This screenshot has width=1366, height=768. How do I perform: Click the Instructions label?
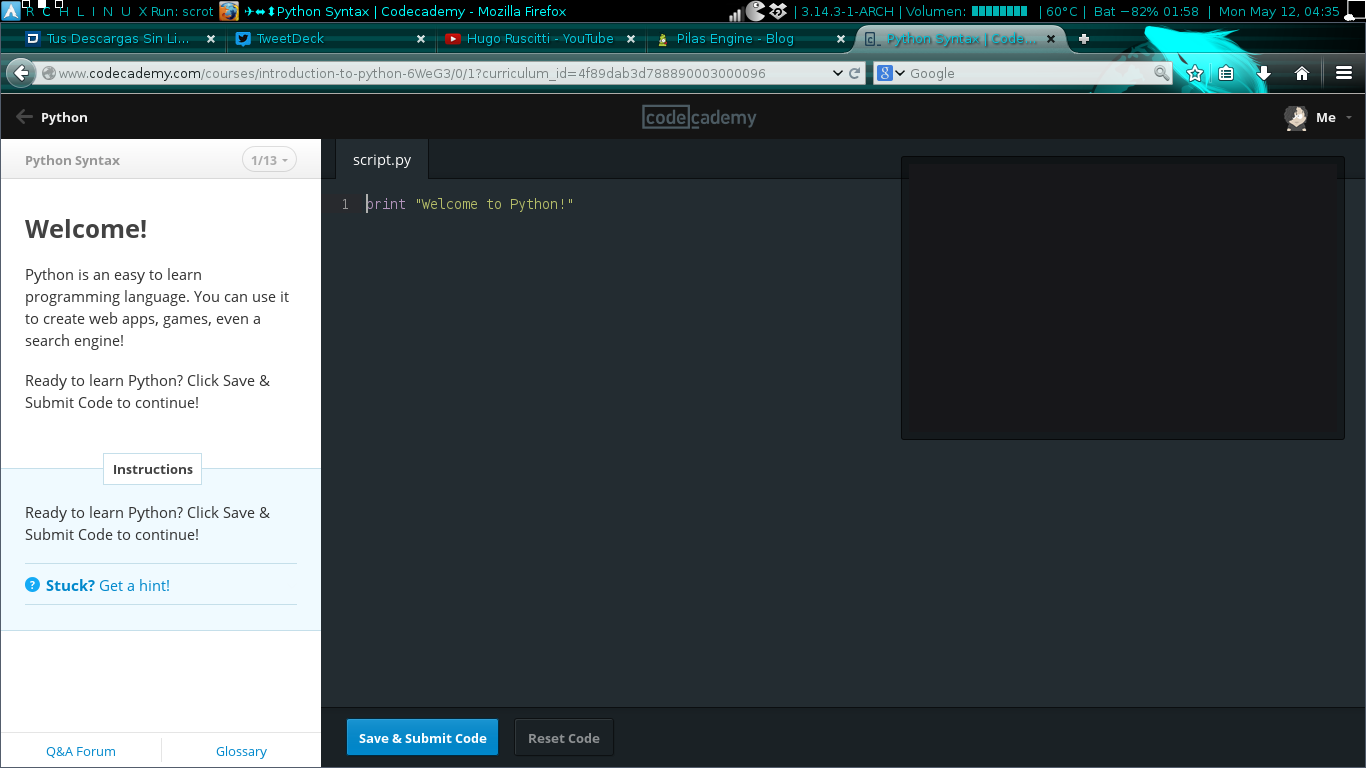[x=153, y=469]
